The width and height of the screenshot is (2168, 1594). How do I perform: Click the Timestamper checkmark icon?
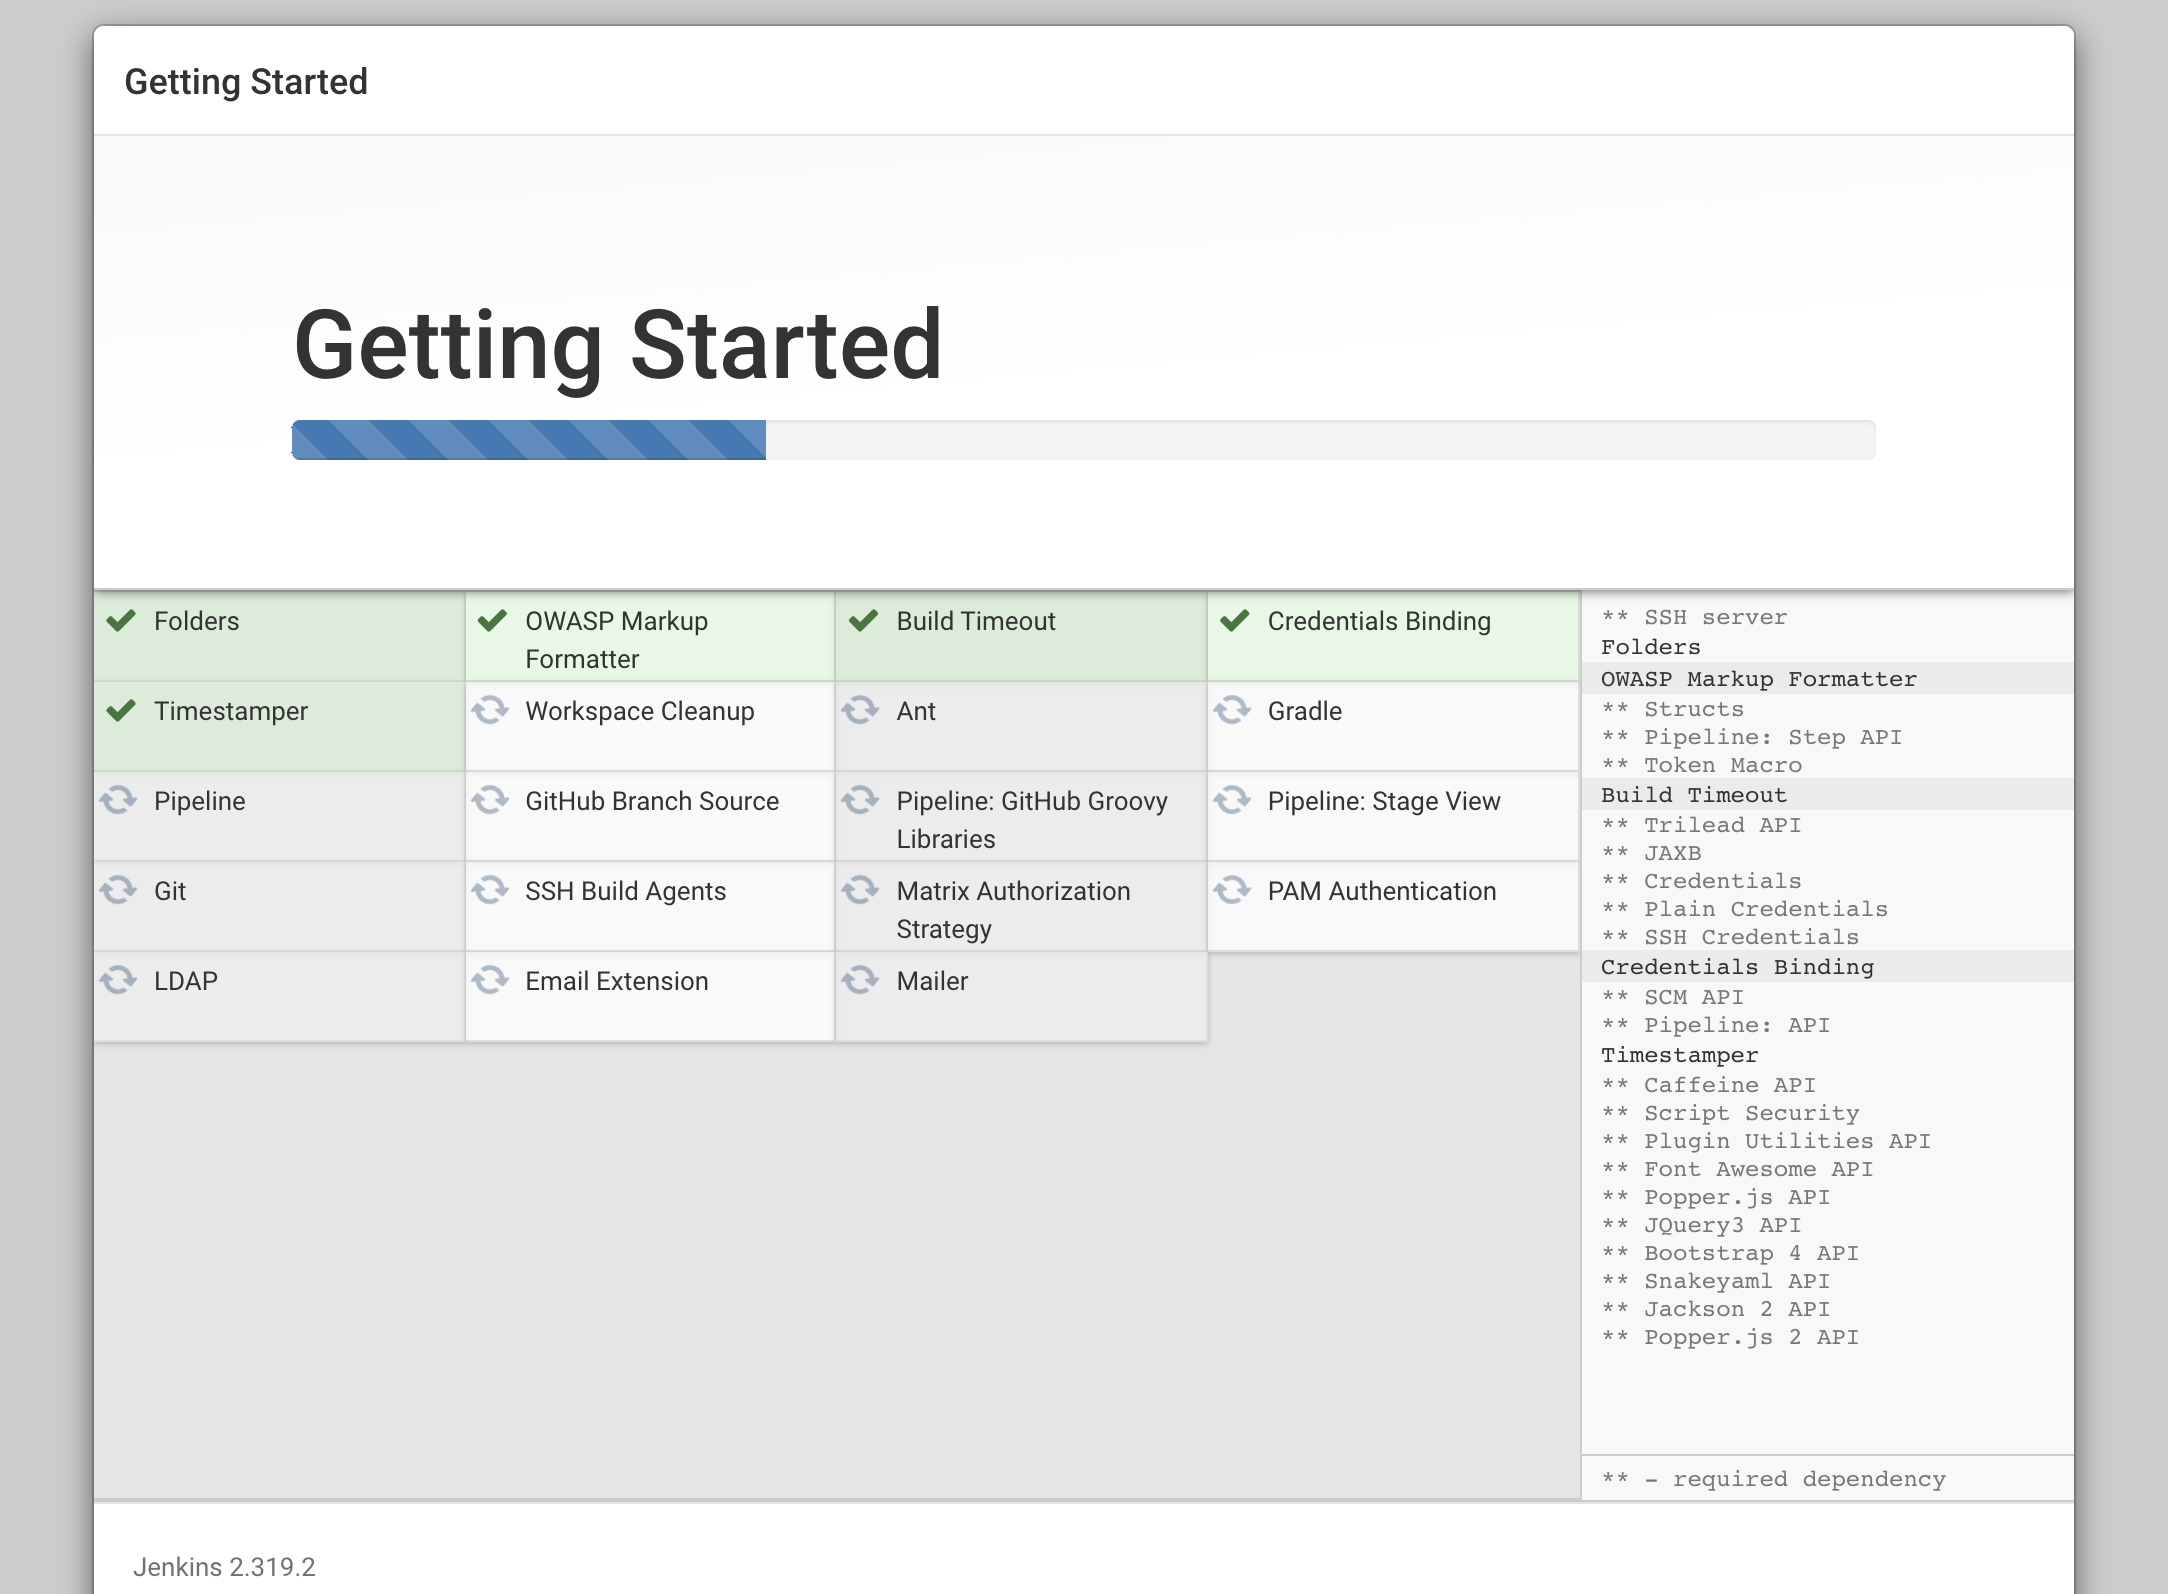(x=121, y=711)
